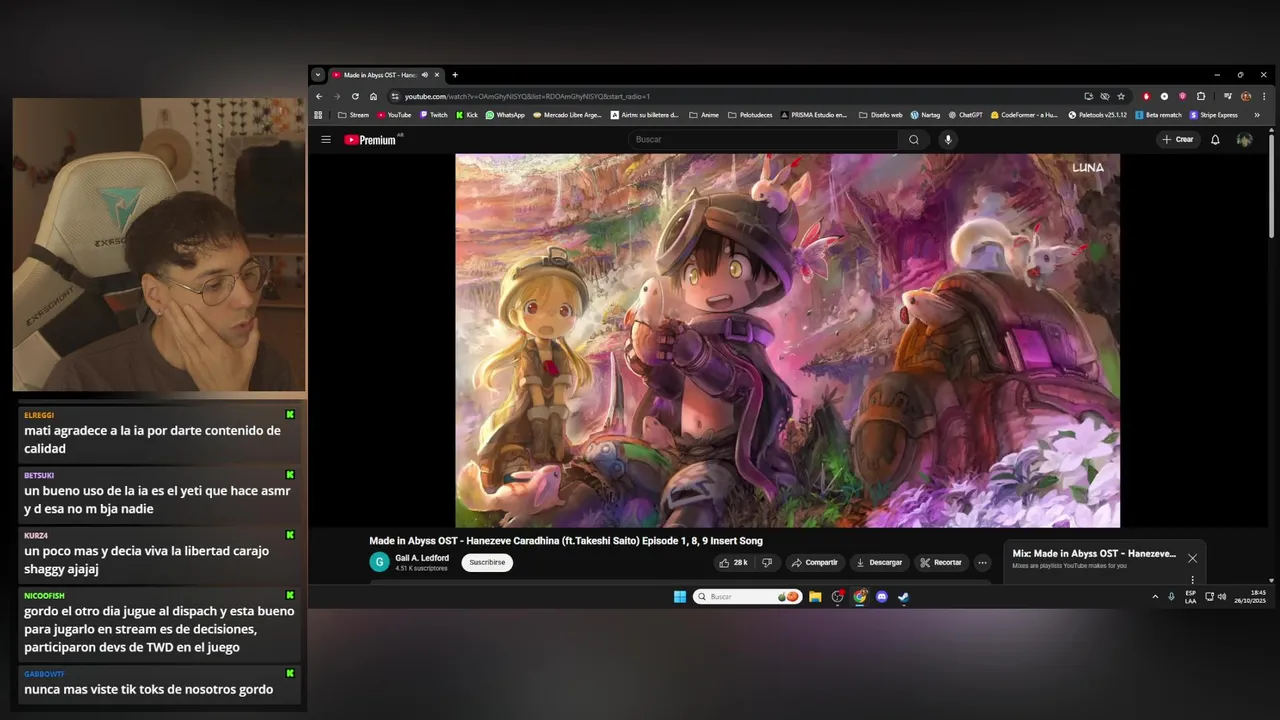Open the ChatGPT bookmark
Image resolution: width=1280 pixels, height=720 pixels.
965,115
